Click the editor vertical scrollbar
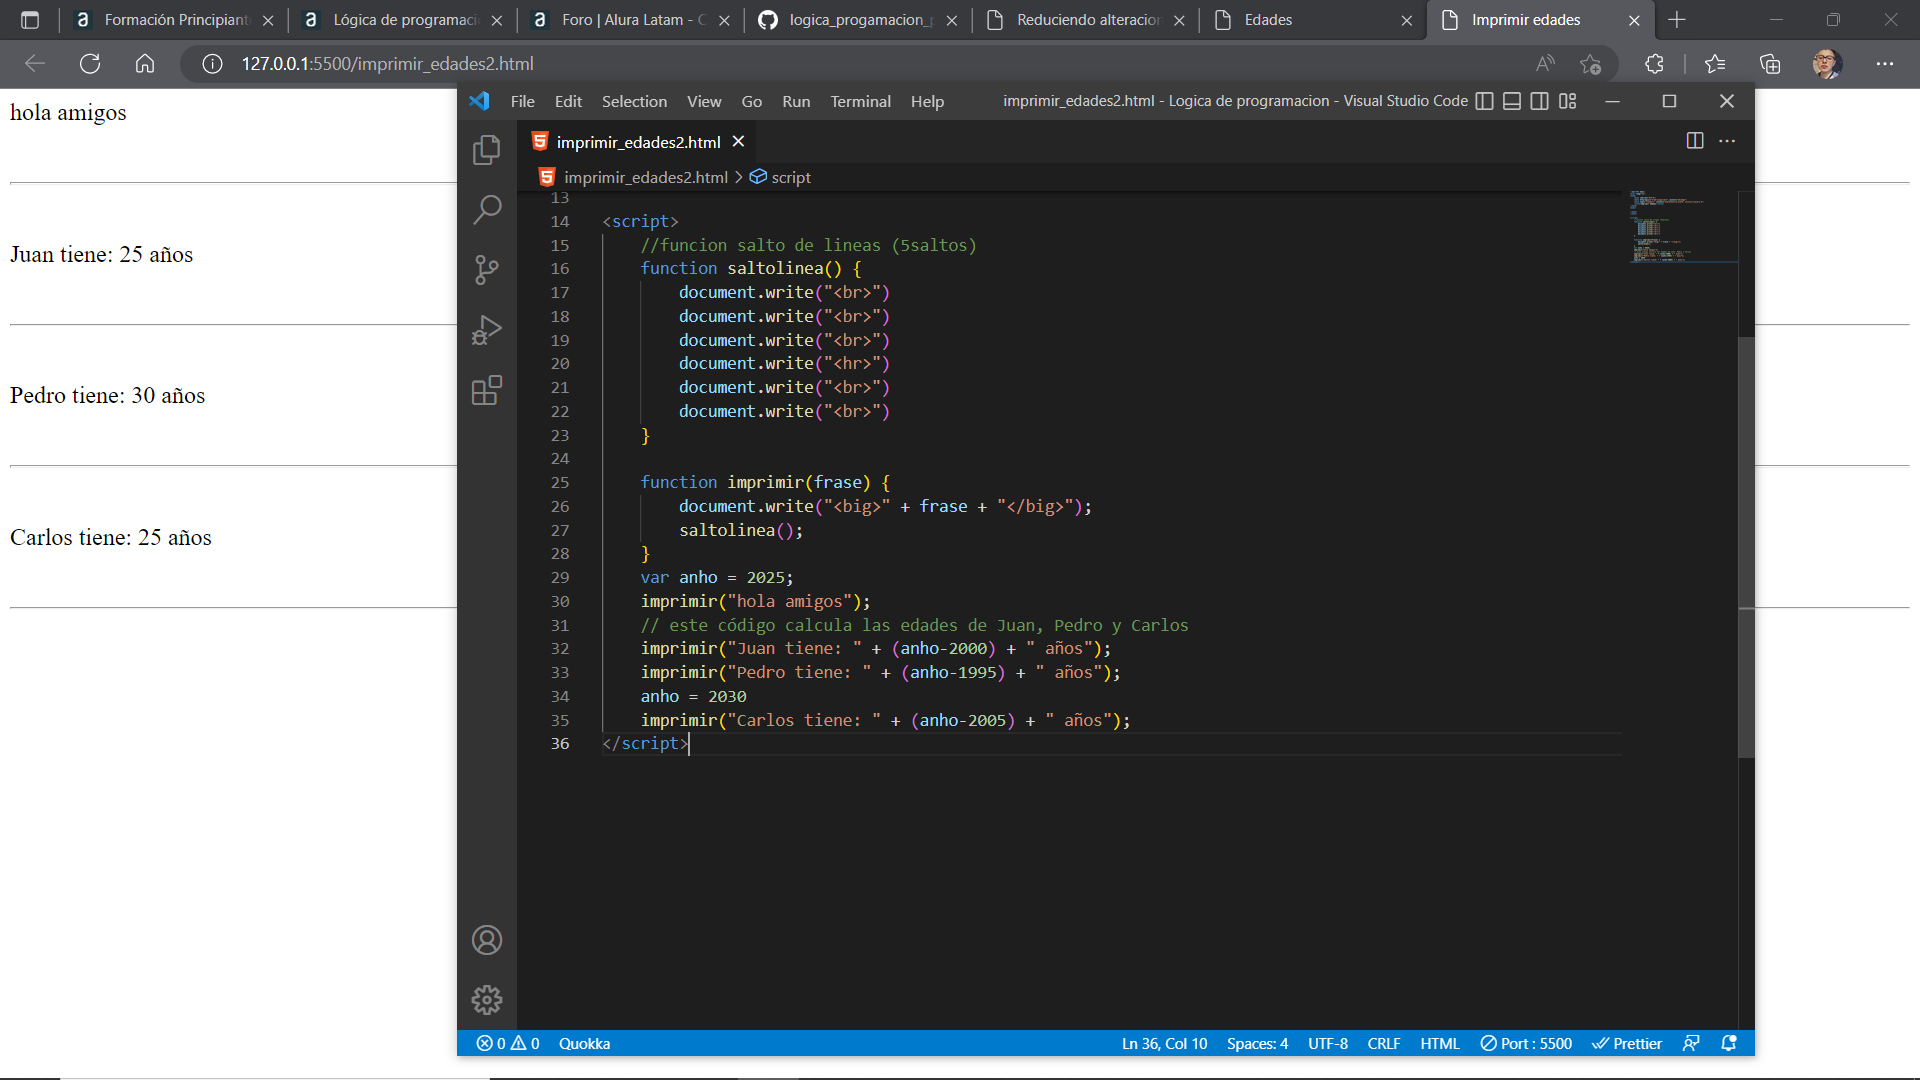1920x1080 pixels. click(1746, 546)
